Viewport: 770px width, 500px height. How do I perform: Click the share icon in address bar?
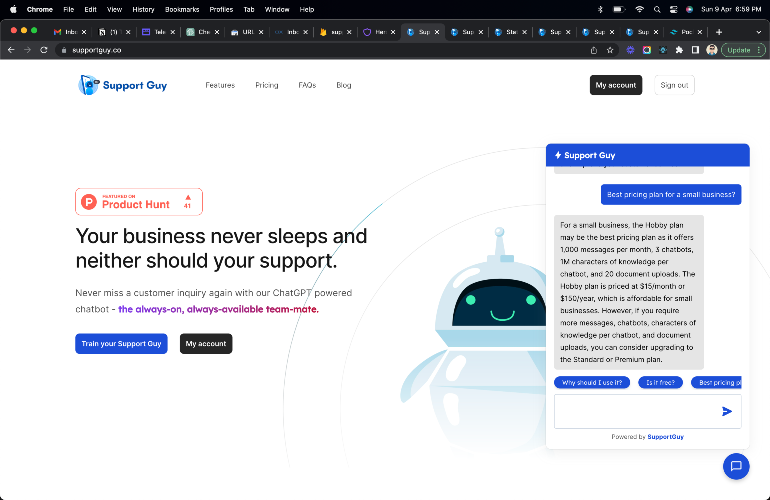click(594, 50)
